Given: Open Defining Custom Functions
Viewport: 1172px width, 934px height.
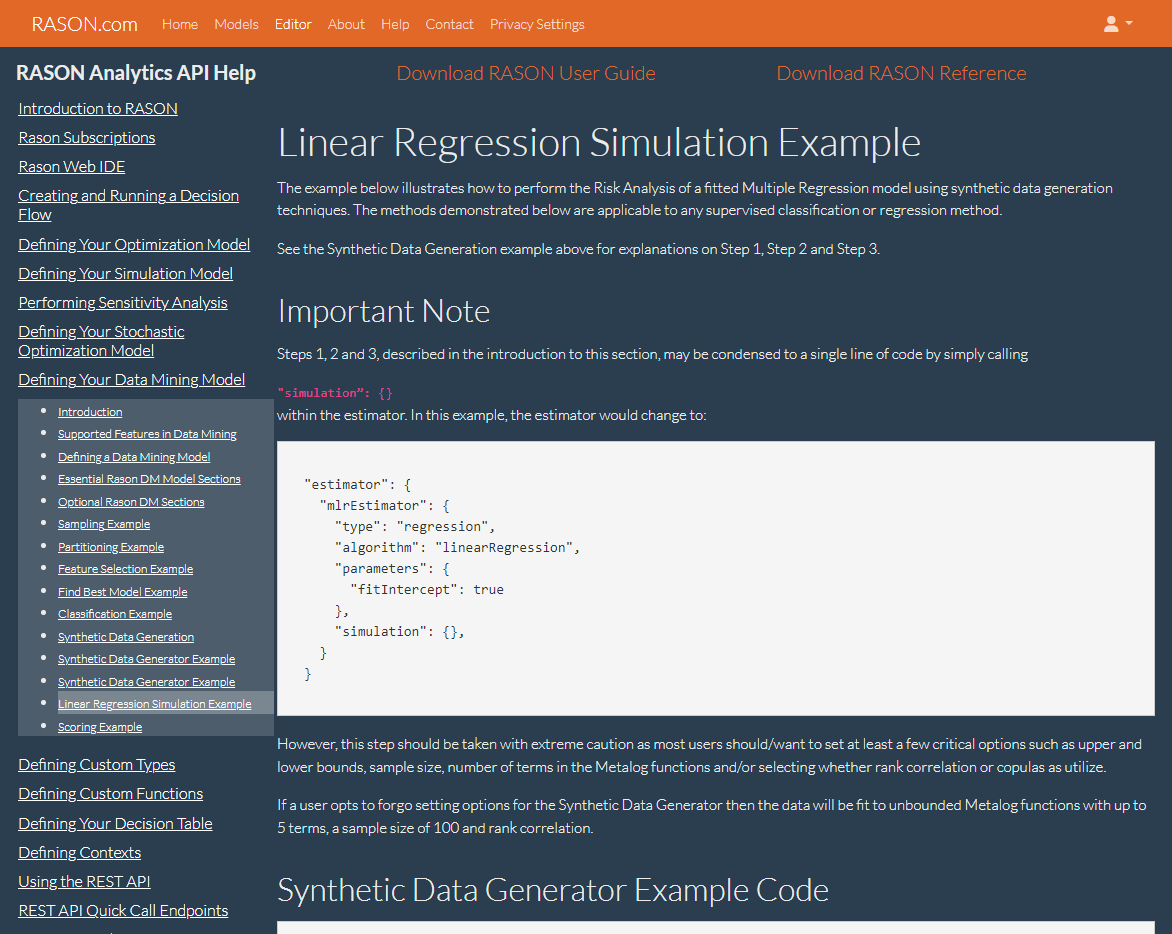Looking at the screenshot, I should point(111,794).
